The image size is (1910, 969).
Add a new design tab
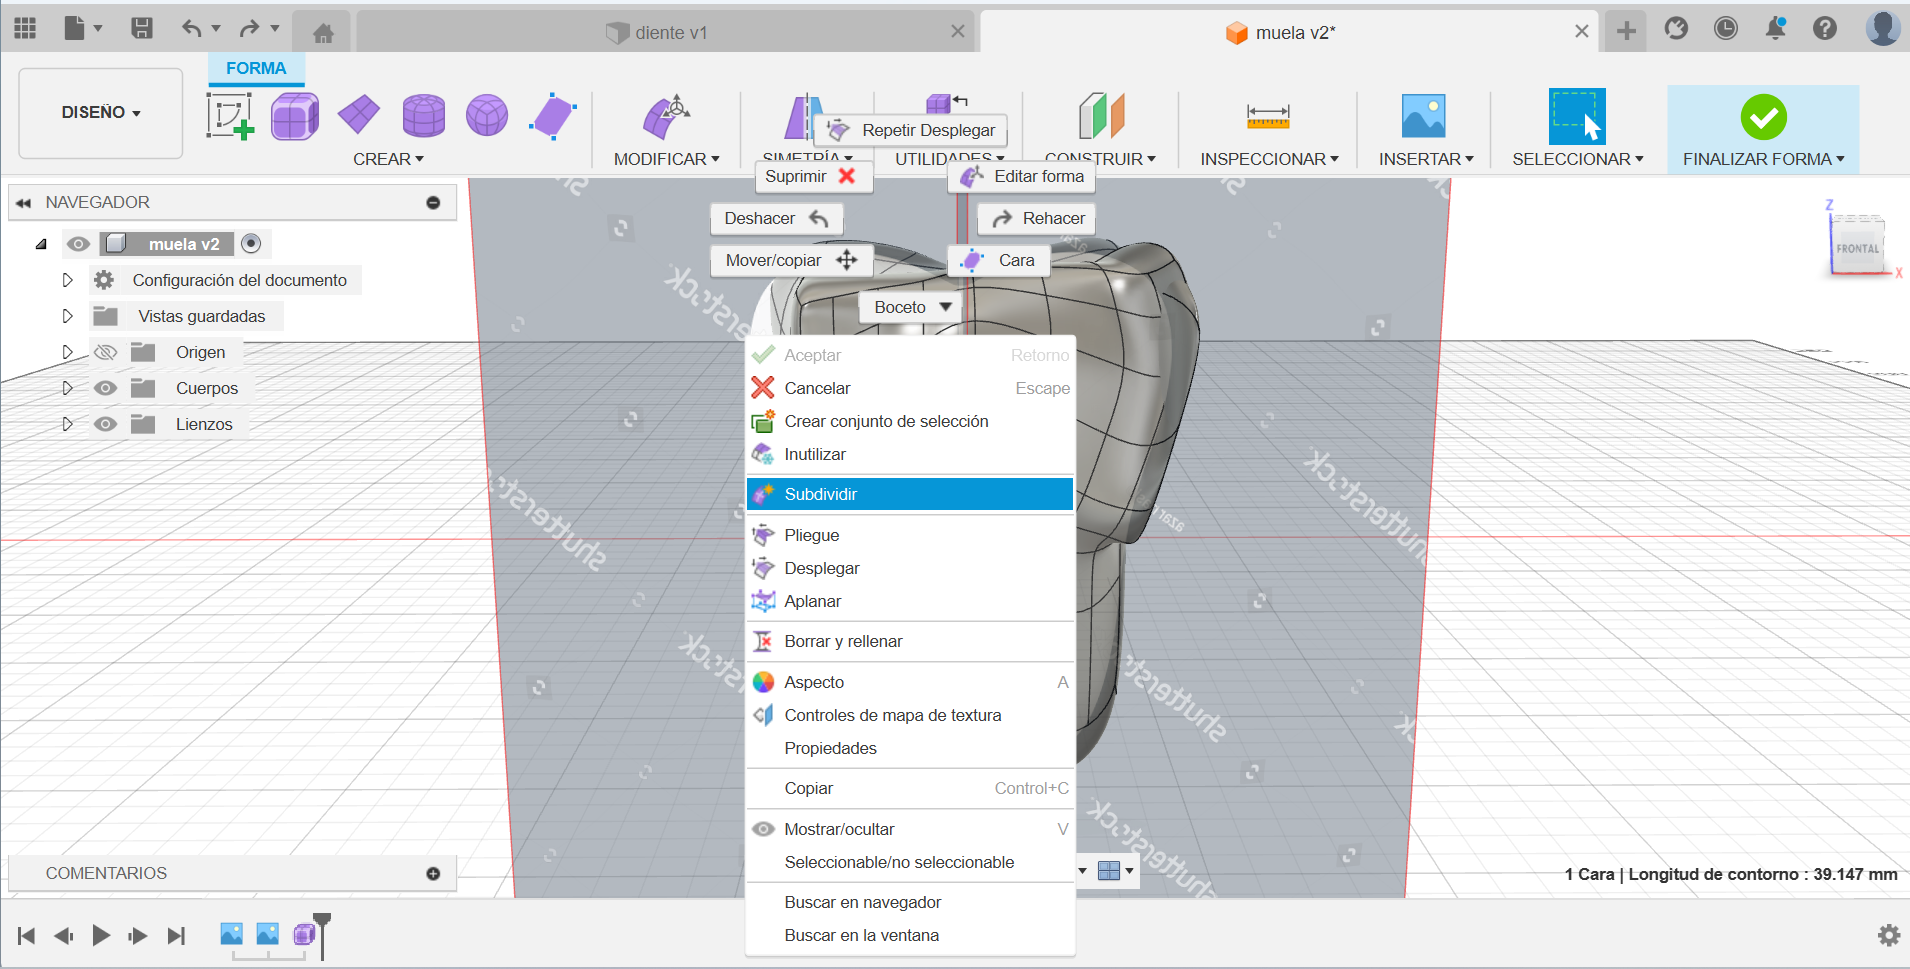[x=1626, y=31]
